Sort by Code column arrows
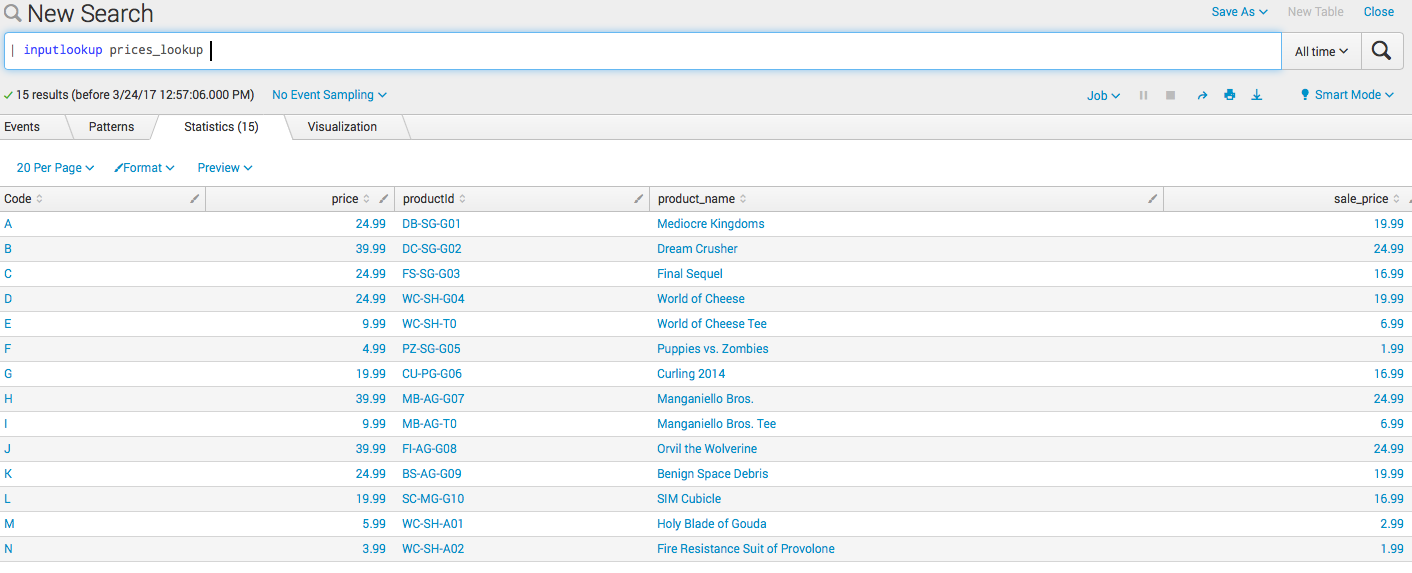 click(39, 199)
